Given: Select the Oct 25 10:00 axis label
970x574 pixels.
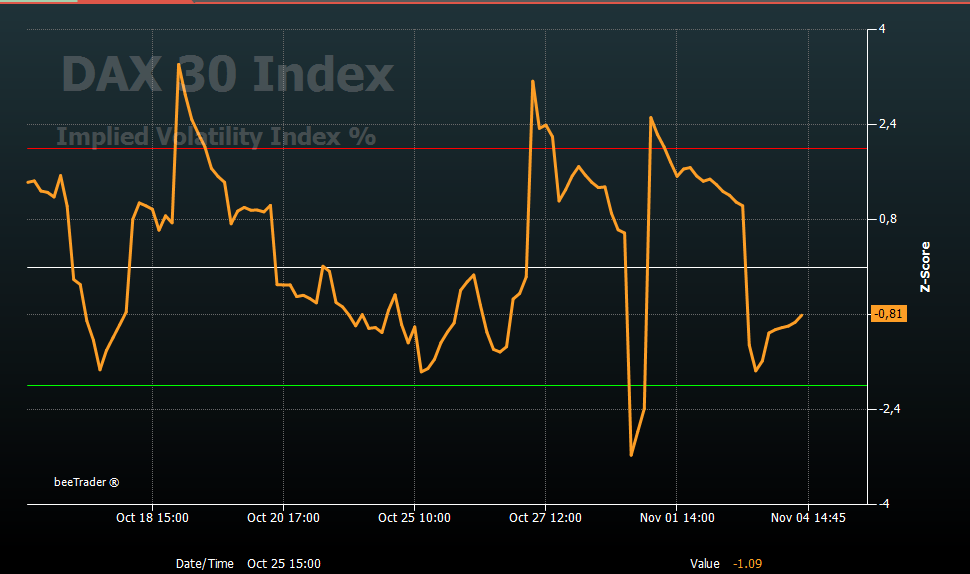Looking at the screenshot, I should [x=414, y=518].
